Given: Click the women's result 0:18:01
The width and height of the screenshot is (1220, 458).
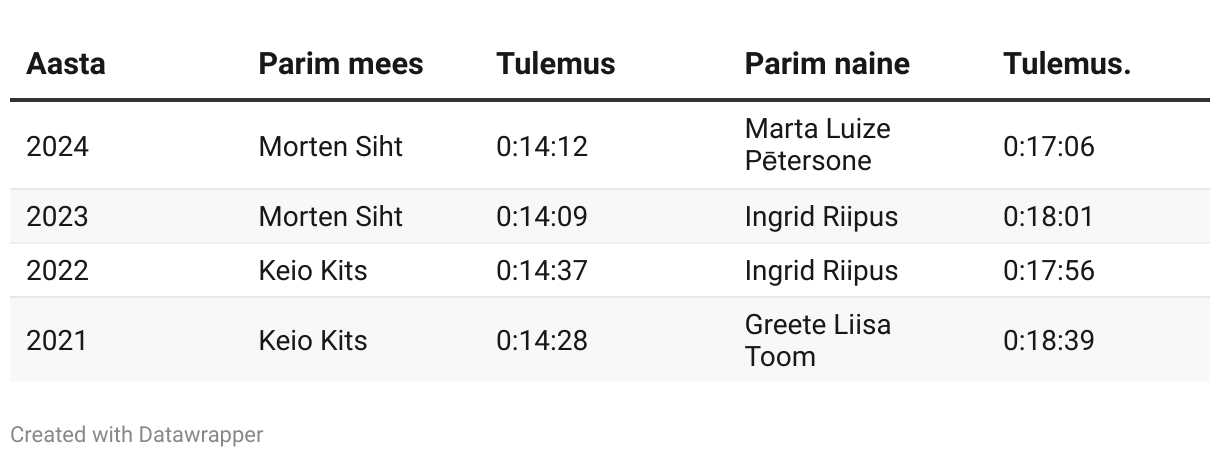Looking at the screenshot, I should click(x=1049, y=216).
